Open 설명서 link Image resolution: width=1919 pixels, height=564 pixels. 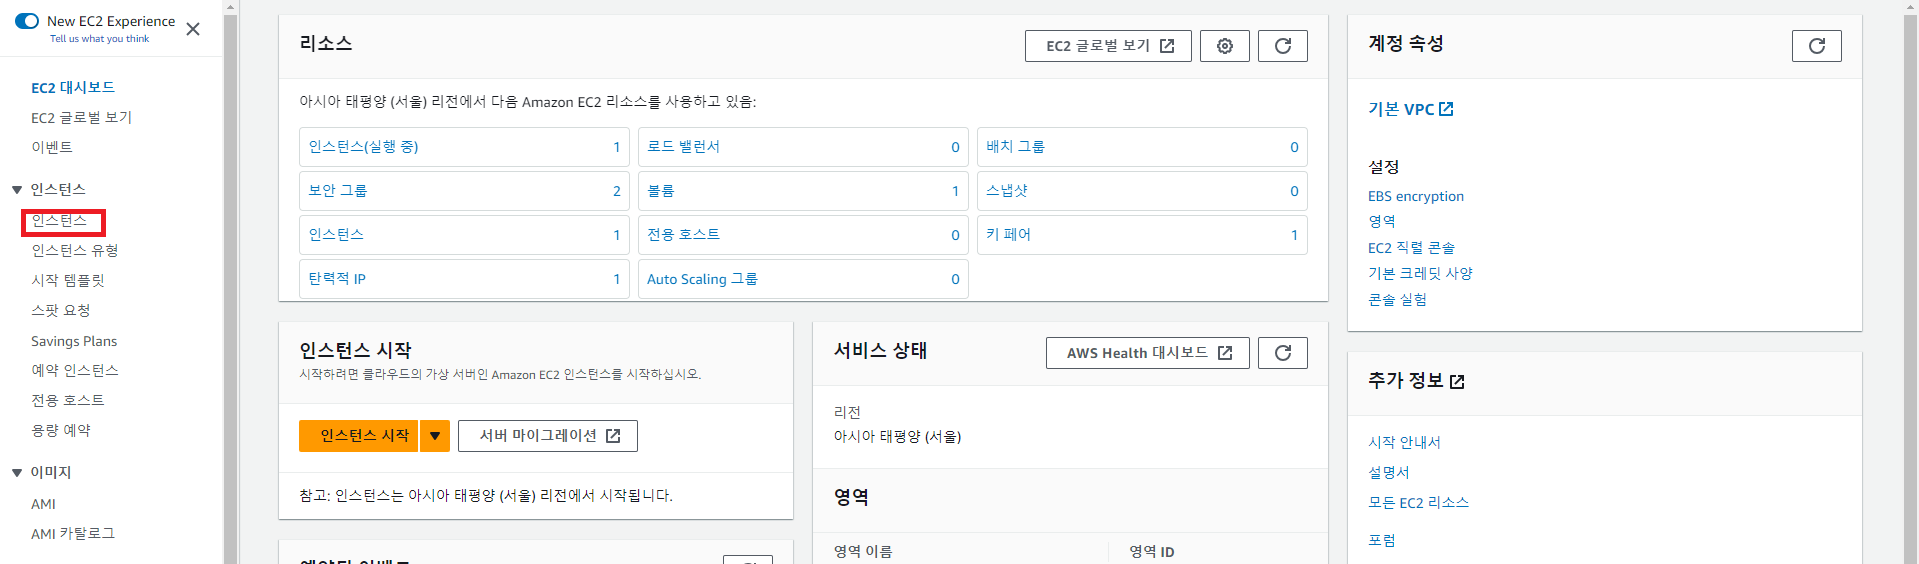(1388, 472)
